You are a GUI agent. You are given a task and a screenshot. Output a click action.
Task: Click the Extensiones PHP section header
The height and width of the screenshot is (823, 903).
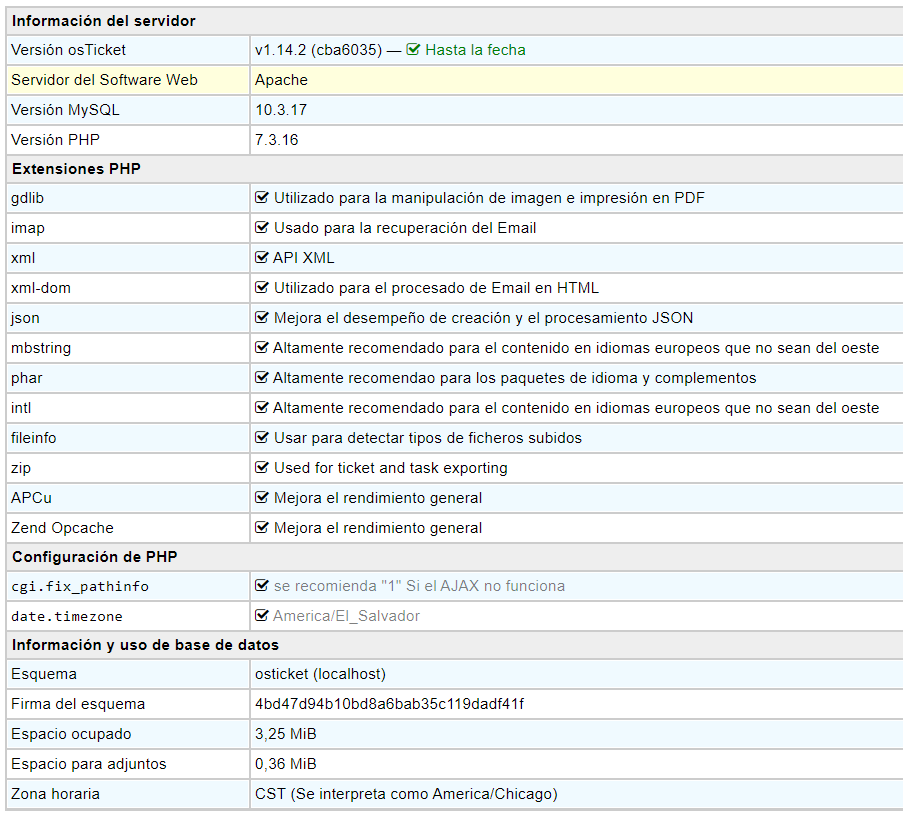tap(76, 169)
